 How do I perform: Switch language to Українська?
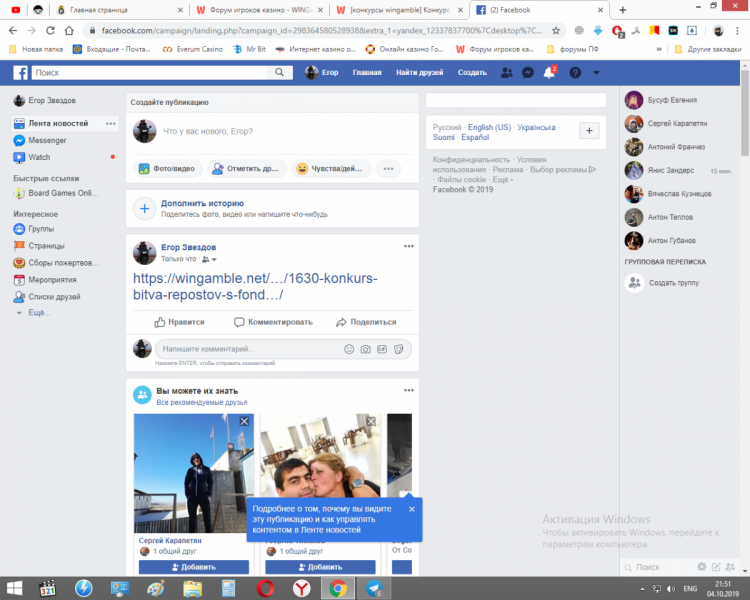(x=536, y=127)
